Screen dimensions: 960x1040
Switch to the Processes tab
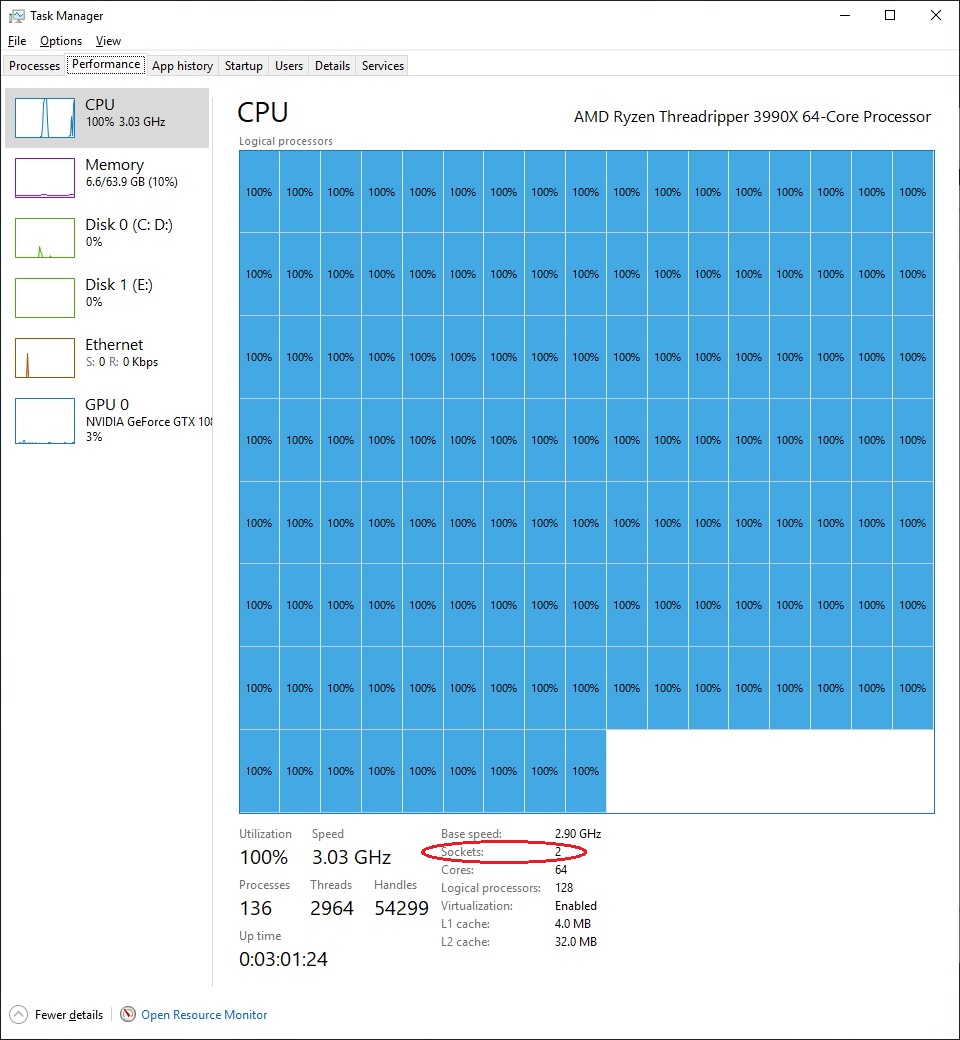[x=34, y=66]
